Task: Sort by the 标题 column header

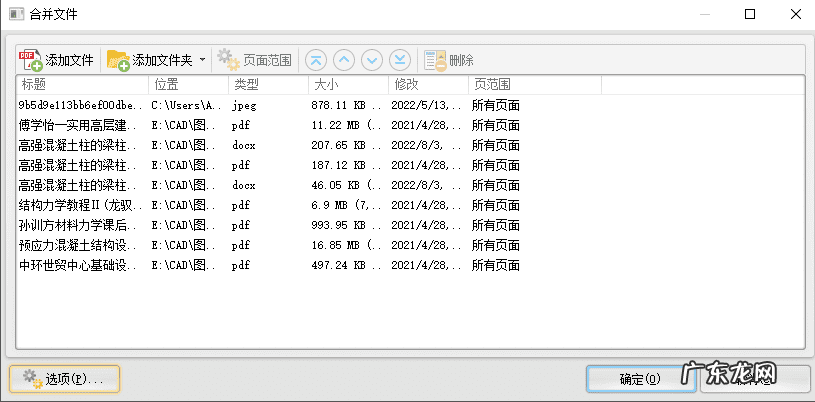Action: tap(83, 85)
